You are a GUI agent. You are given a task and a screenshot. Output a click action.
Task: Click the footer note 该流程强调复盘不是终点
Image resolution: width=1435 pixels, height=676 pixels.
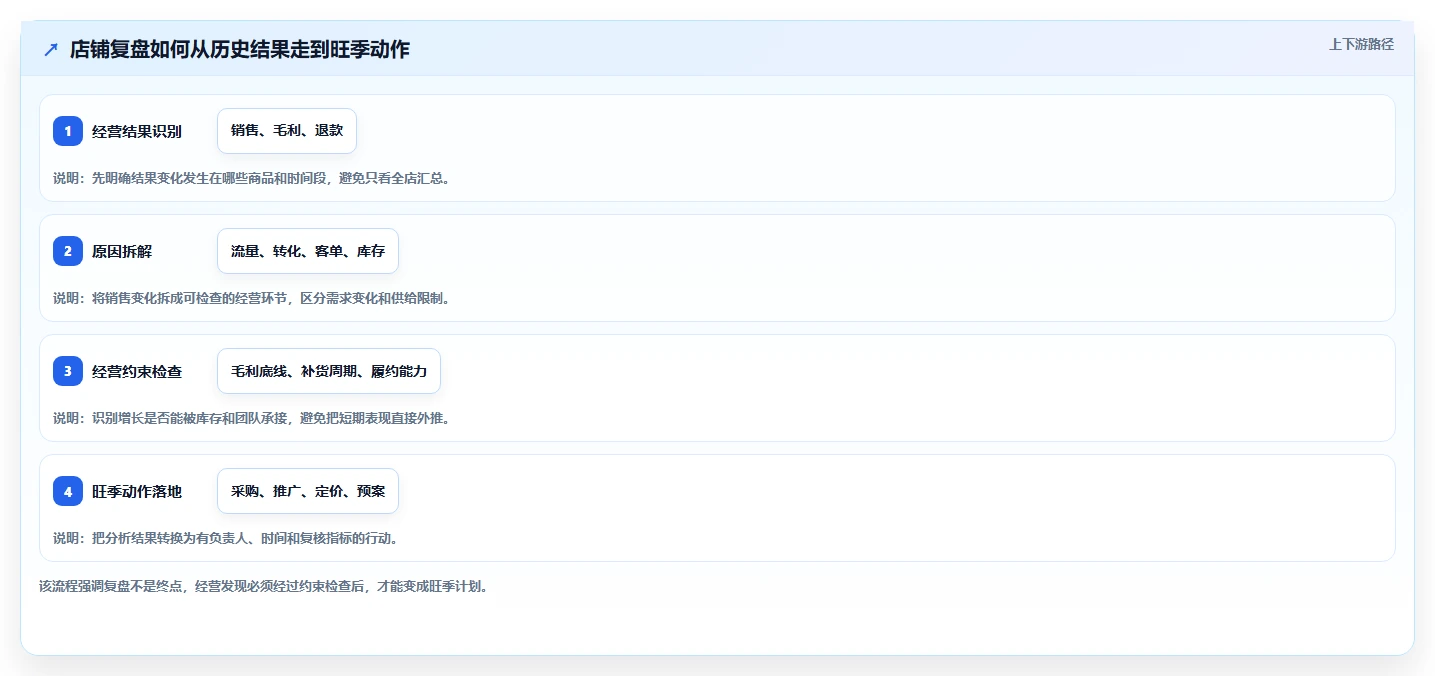coord(264,586)
